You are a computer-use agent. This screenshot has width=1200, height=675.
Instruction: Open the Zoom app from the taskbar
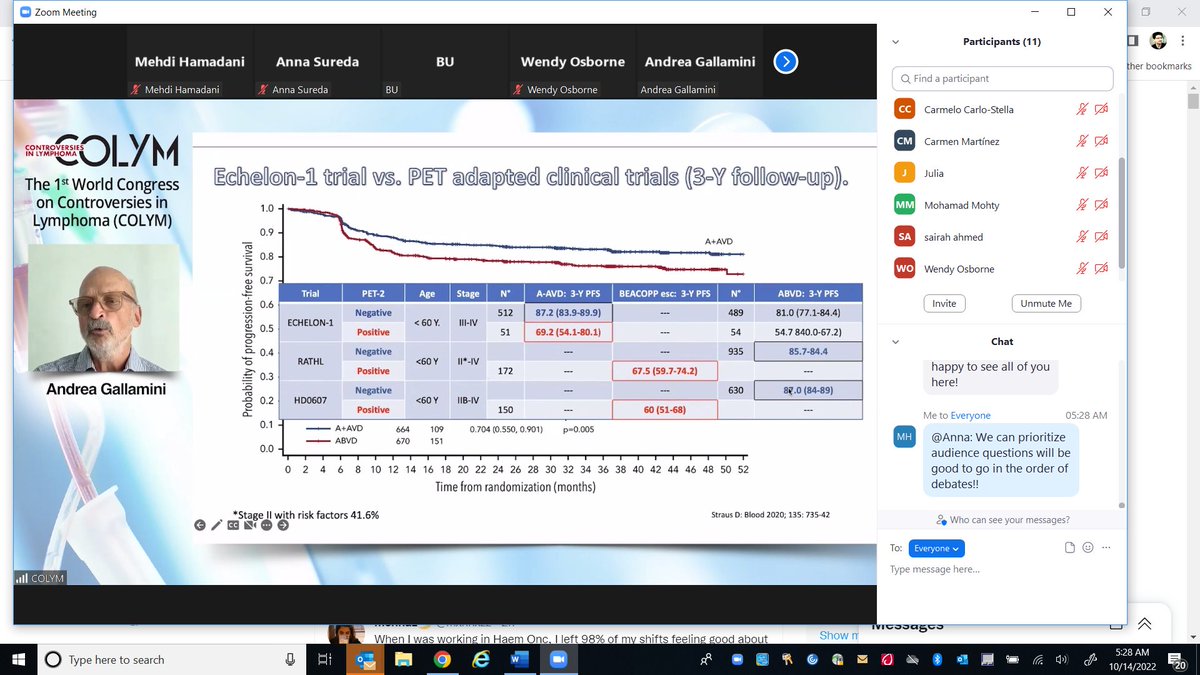click(x=559, y=659)
